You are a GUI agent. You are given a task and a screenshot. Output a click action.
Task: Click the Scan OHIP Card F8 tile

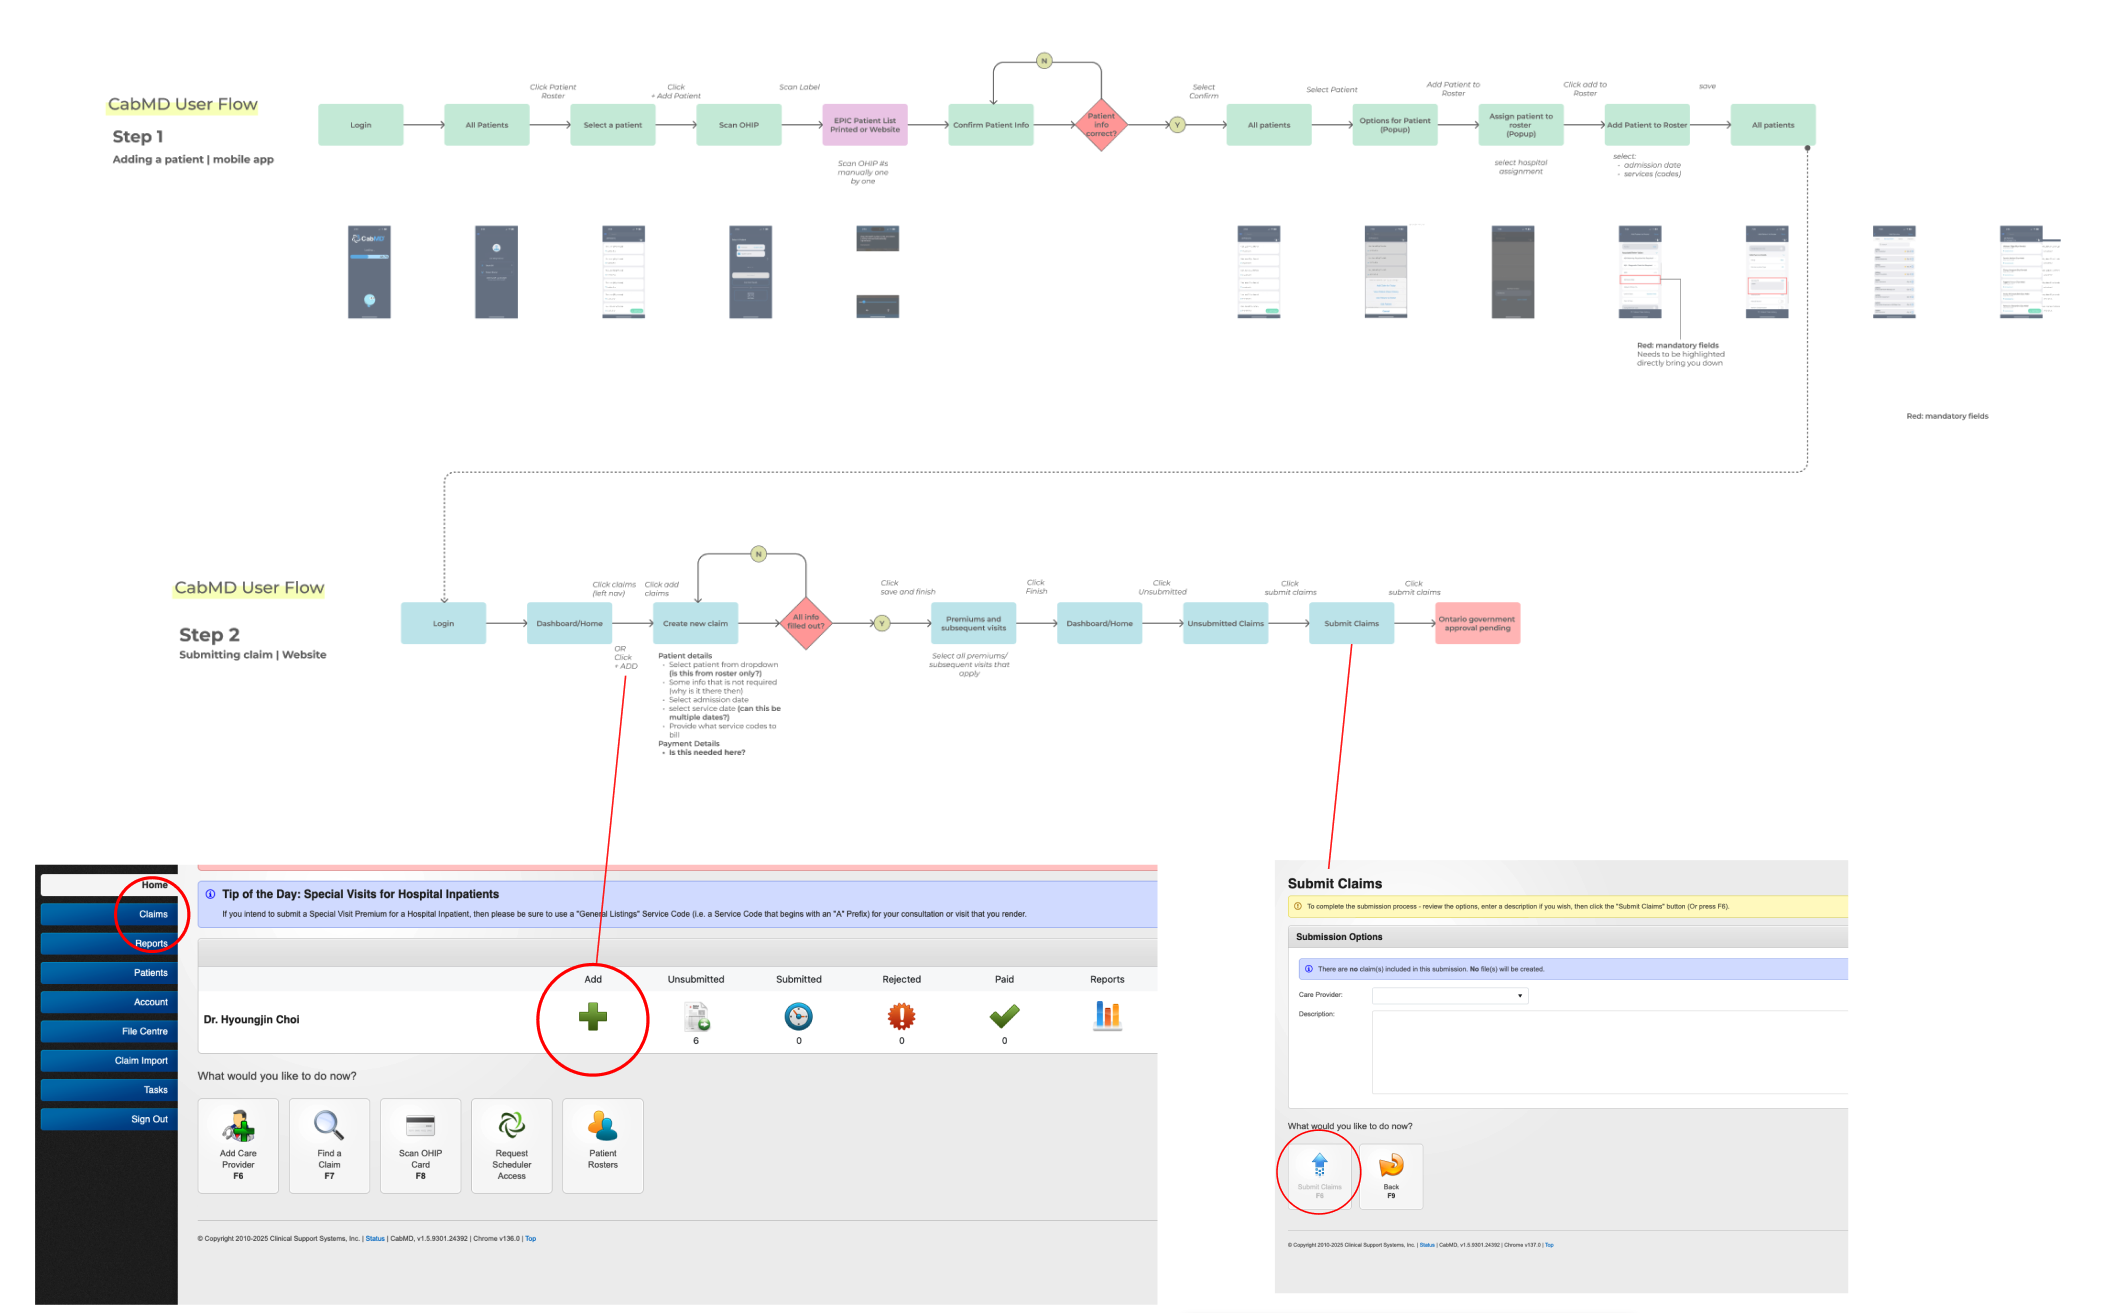420,1145
